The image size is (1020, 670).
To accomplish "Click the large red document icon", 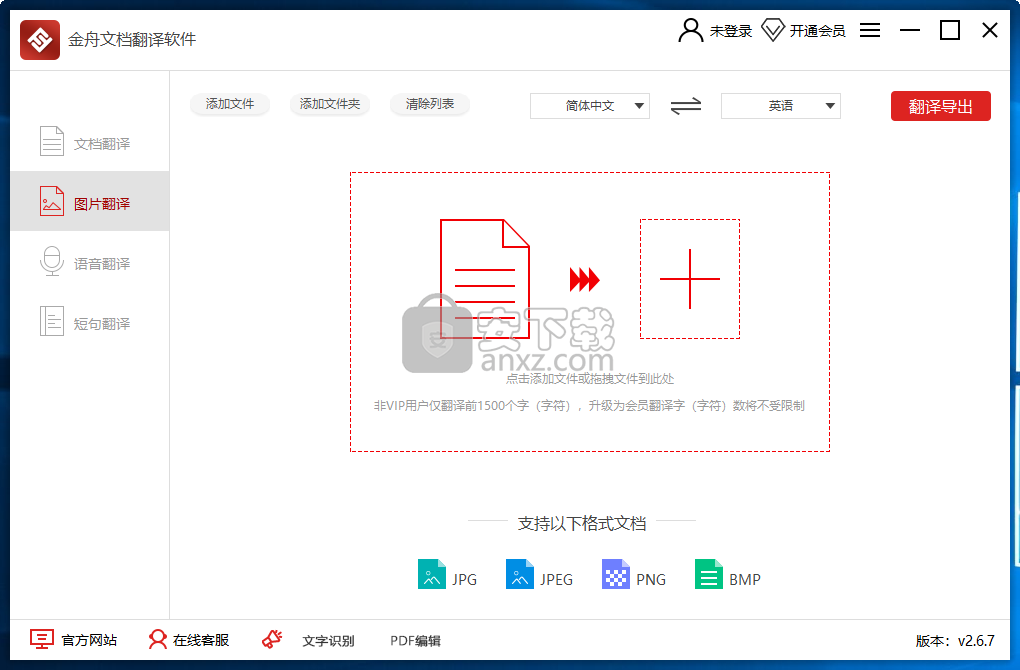I will point(485,279).
